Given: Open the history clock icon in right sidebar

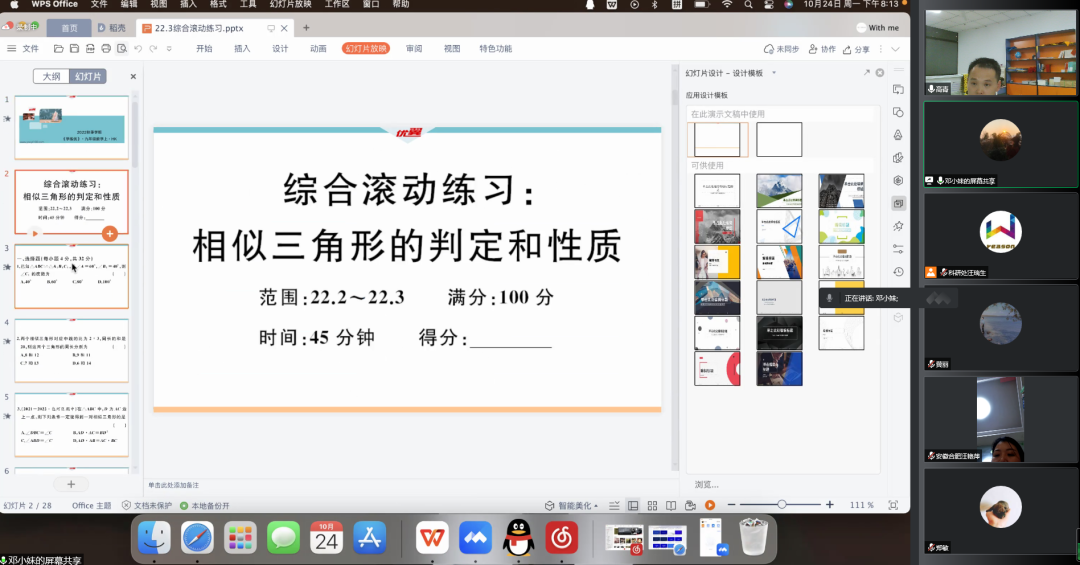Looking at the screenshot, I should pyautogui.click(x=898, y=272).
